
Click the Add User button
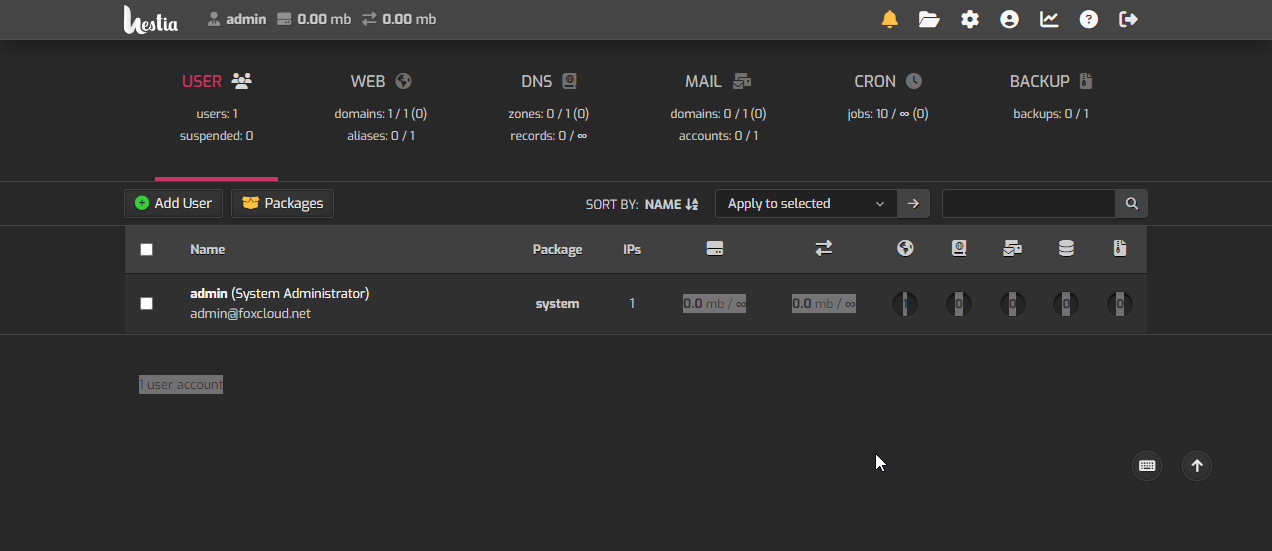point(174,203)
